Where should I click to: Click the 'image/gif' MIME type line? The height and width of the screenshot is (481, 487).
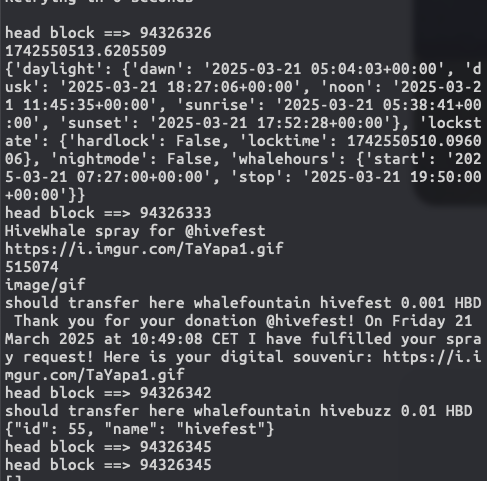[45, 285]
